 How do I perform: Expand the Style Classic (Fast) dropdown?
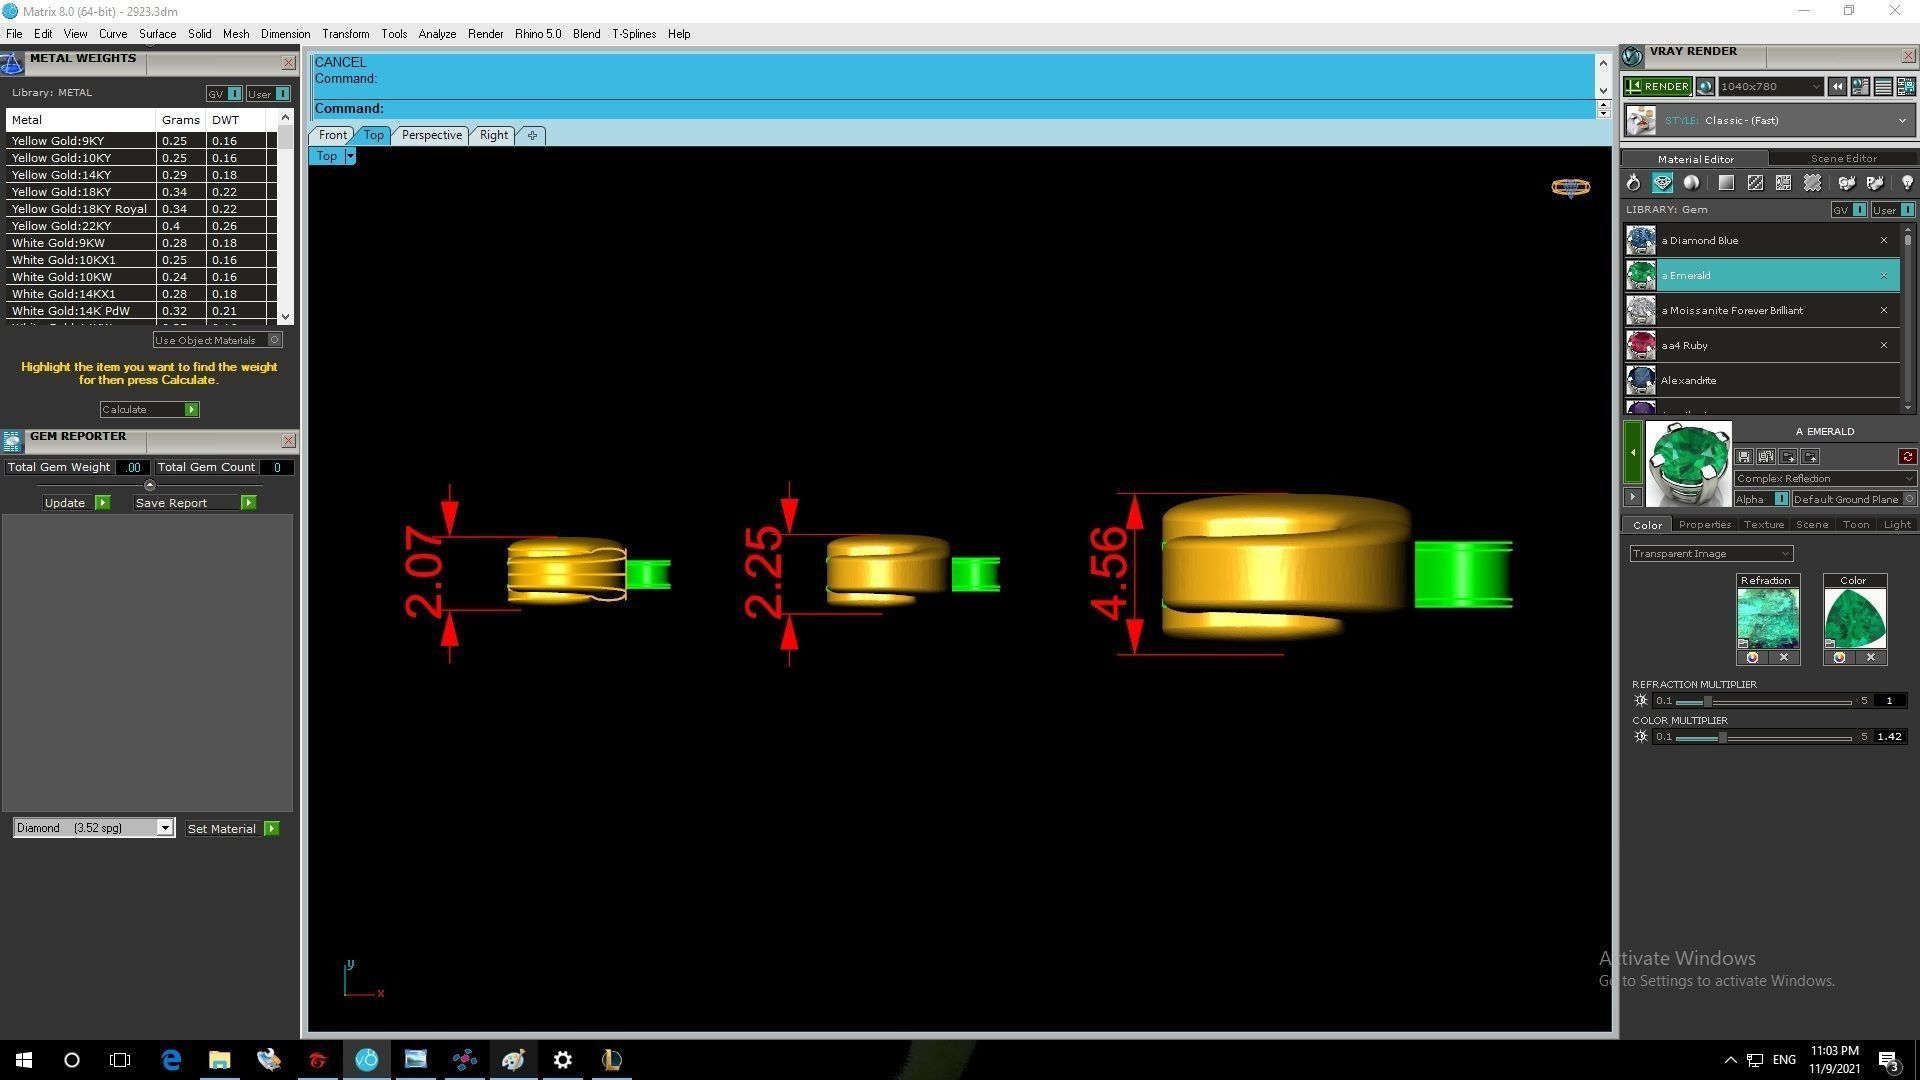[1901, 121]
